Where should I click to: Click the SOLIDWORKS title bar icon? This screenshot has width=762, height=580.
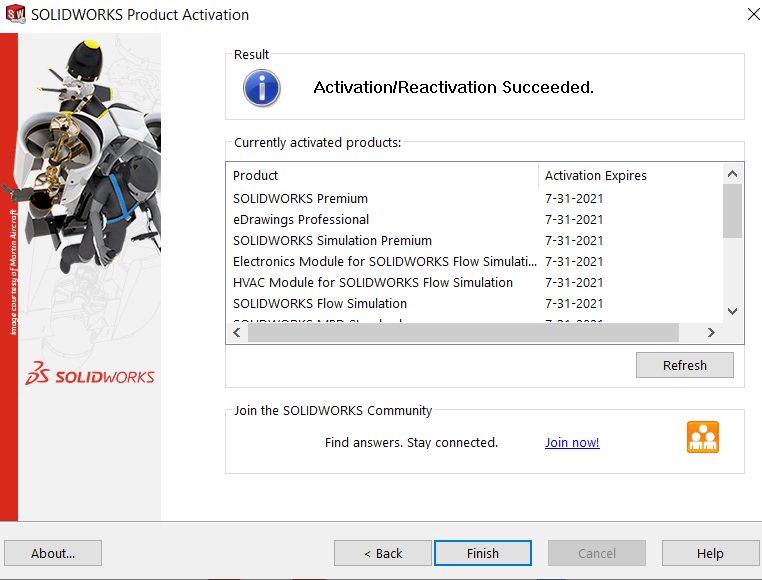pyautogui.click(x=16, y=14)
